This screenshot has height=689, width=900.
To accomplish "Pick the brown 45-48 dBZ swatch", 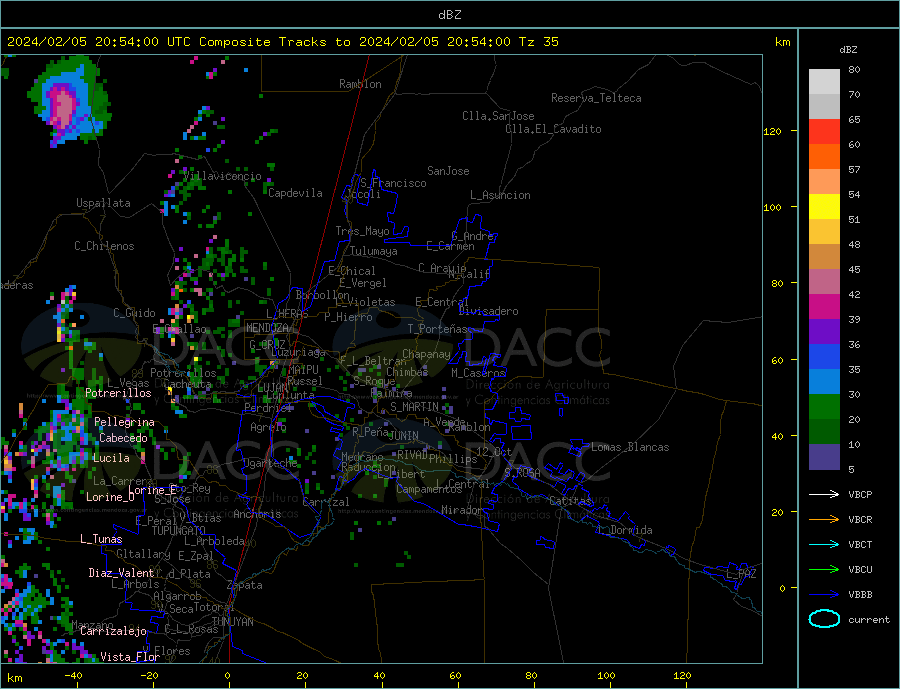I will pos(824,257).
